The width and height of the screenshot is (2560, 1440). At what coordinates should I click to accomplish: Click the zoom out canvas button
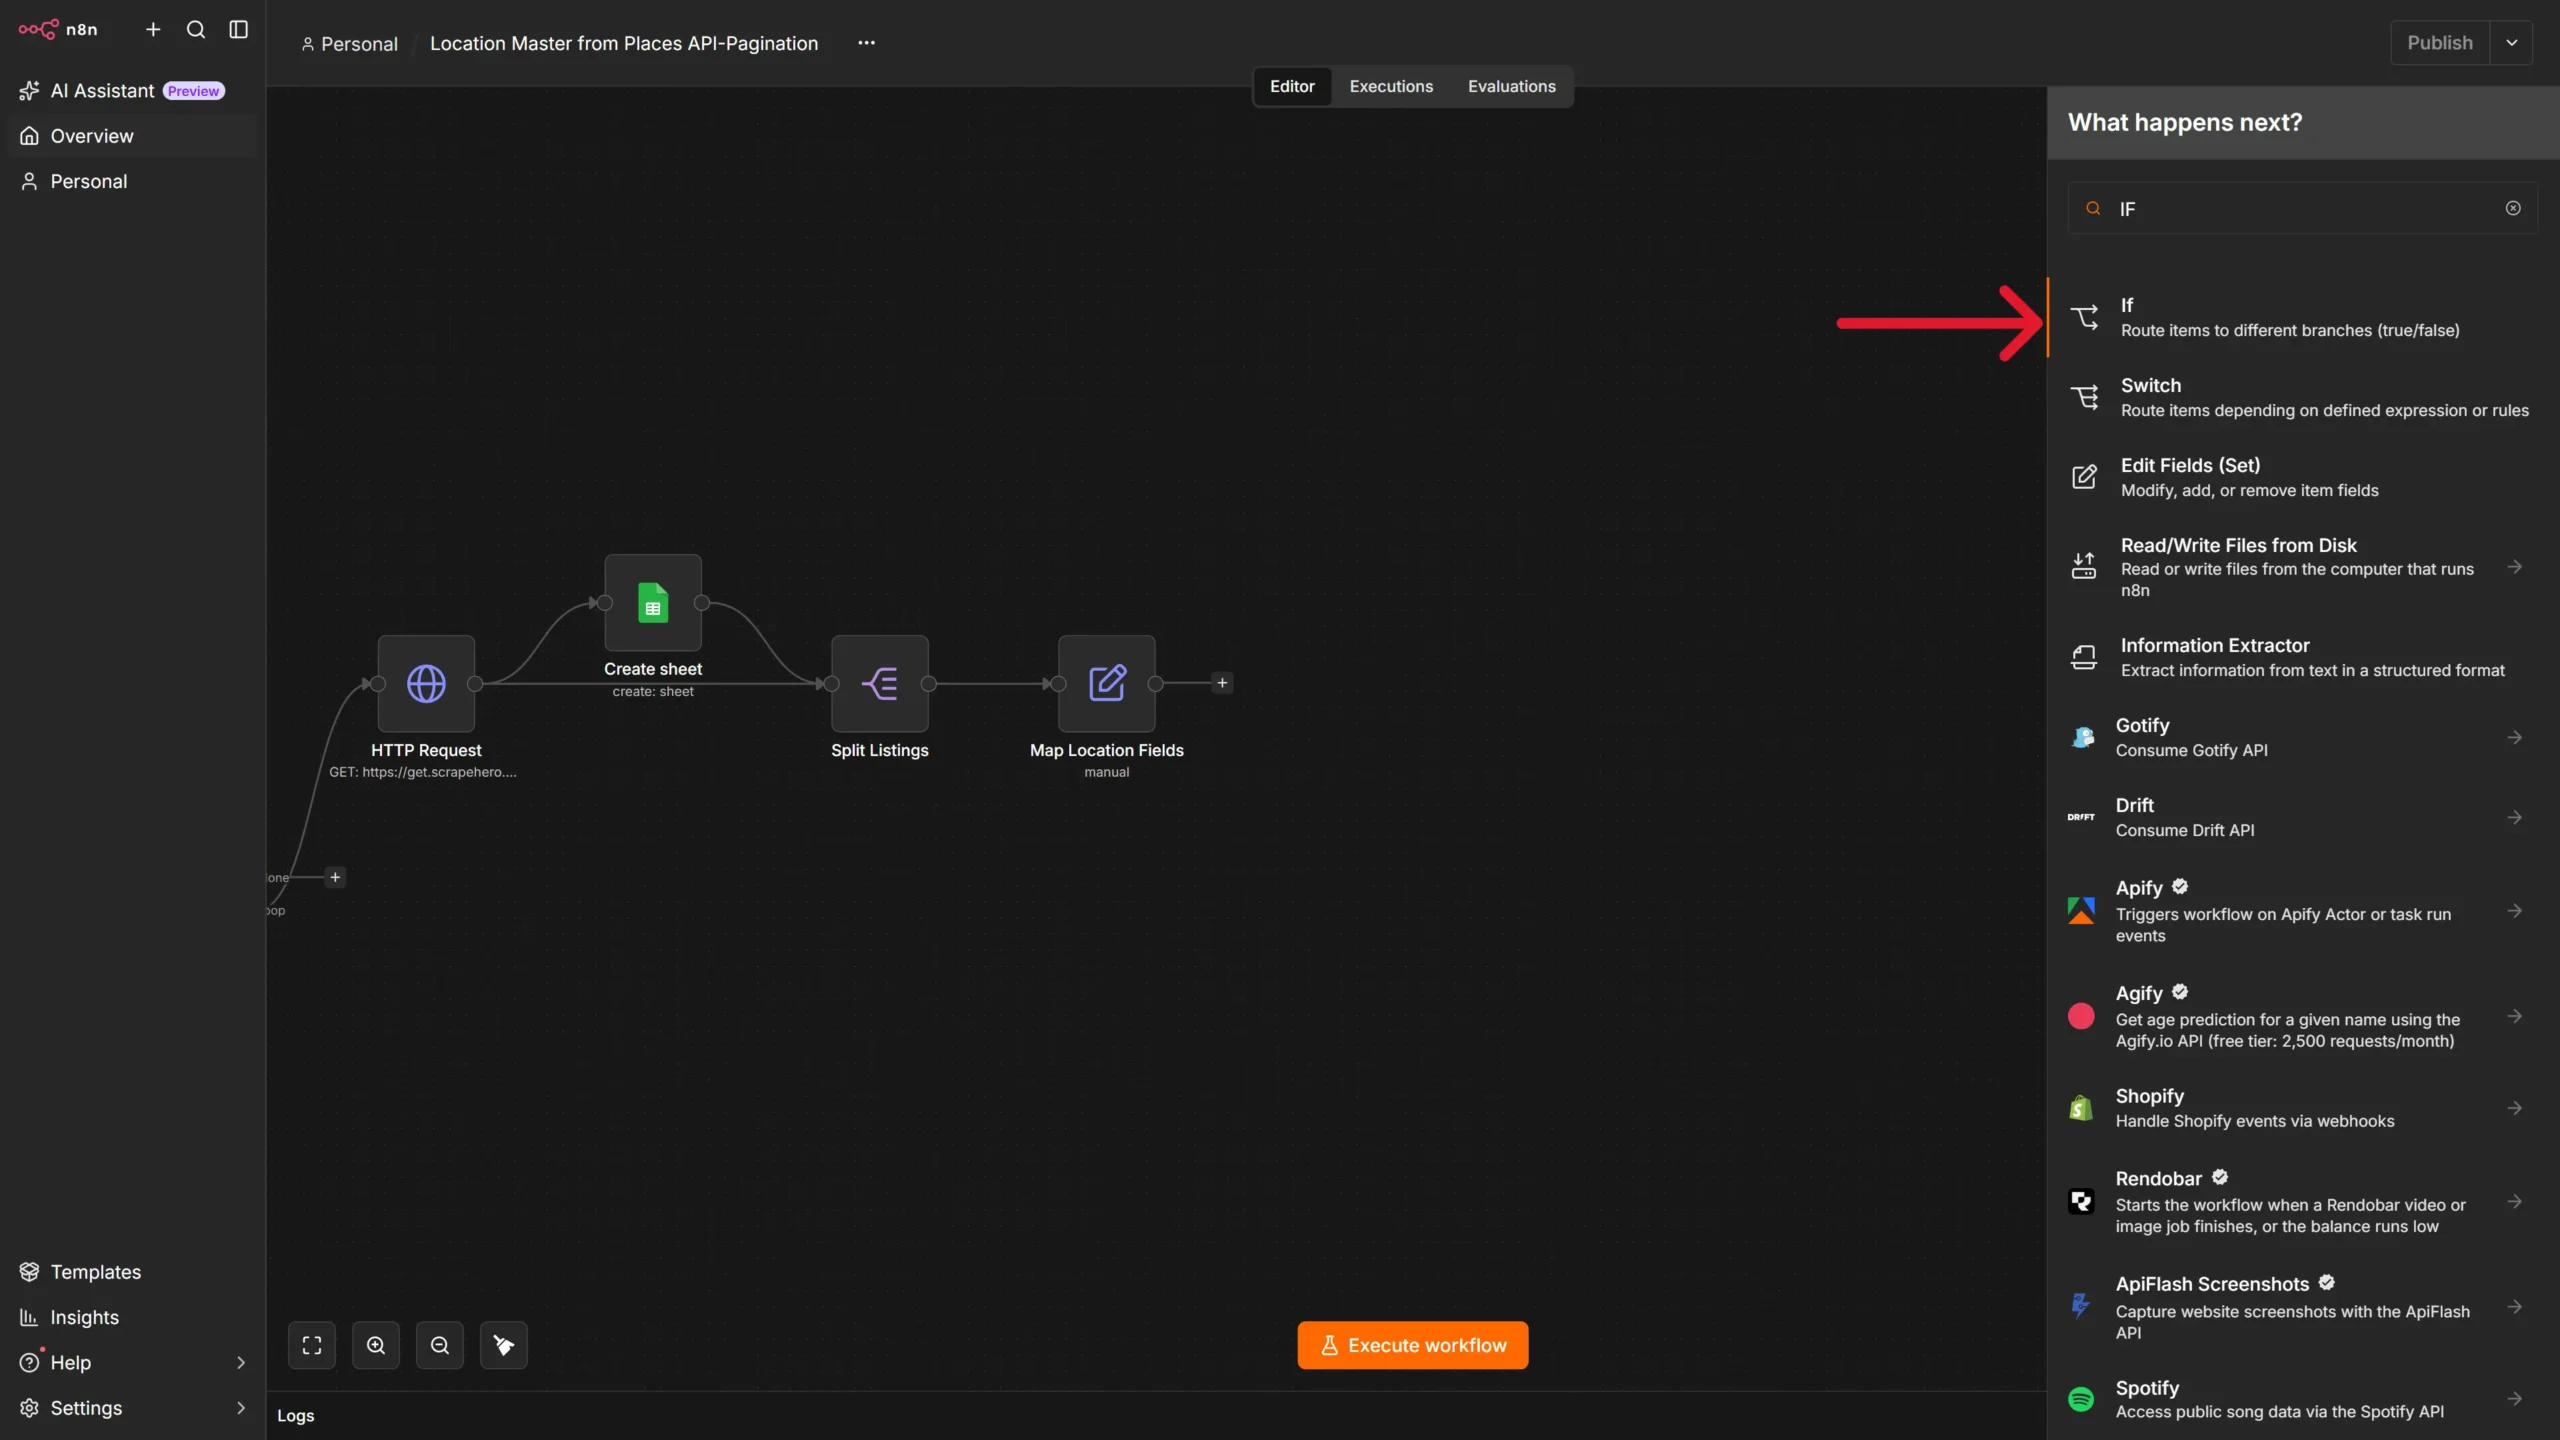(440, 1345)
